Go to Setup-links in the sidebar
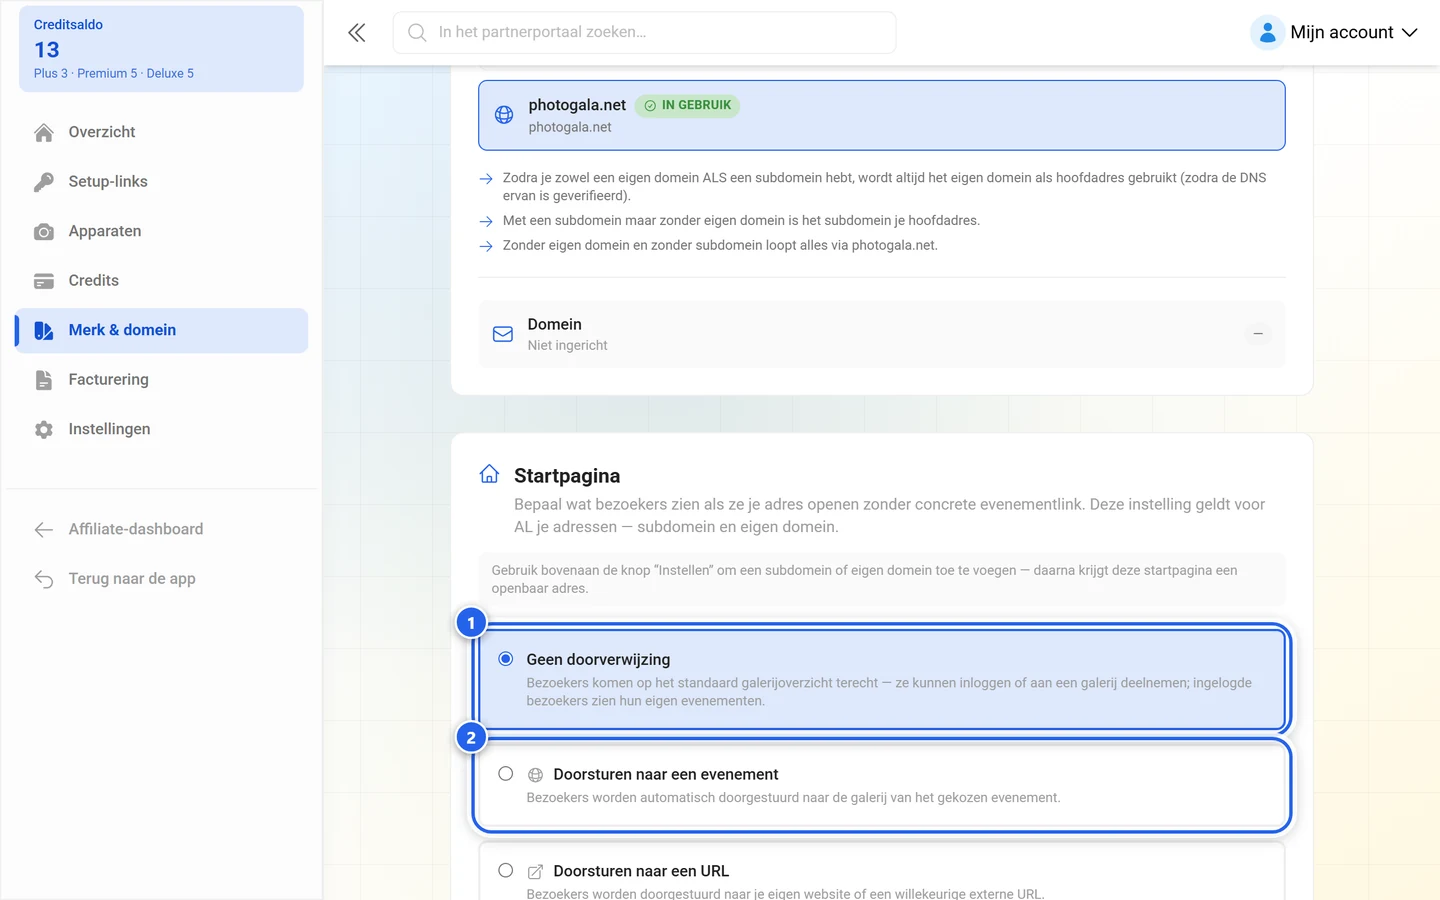 pos(161,182)
